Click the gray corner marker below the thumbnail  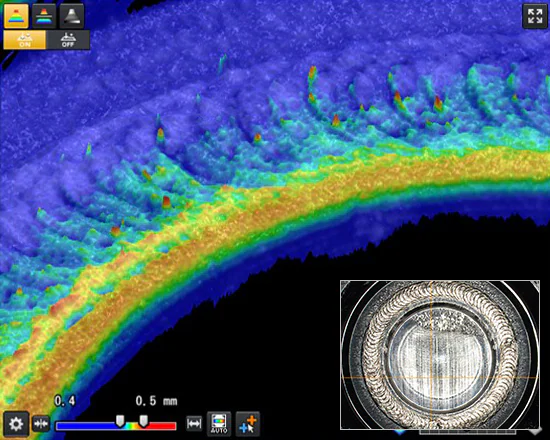[x=535, y=432]
